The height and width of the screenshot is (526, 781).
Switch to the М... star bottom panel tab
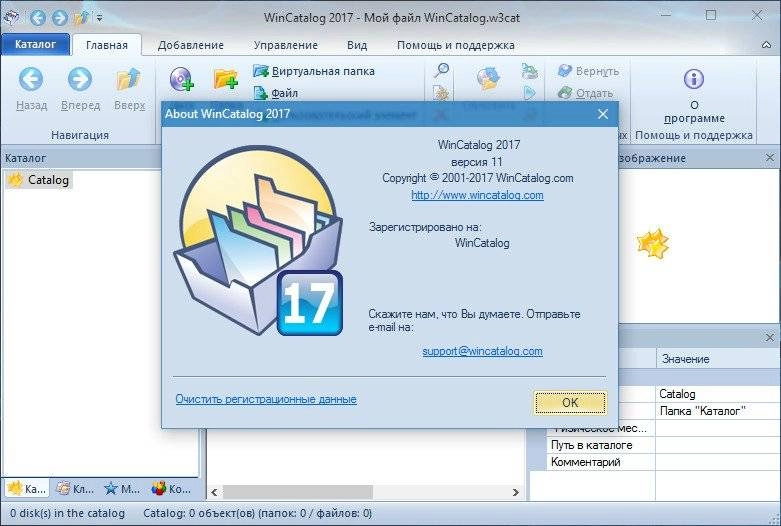click(x=122, y=489)
